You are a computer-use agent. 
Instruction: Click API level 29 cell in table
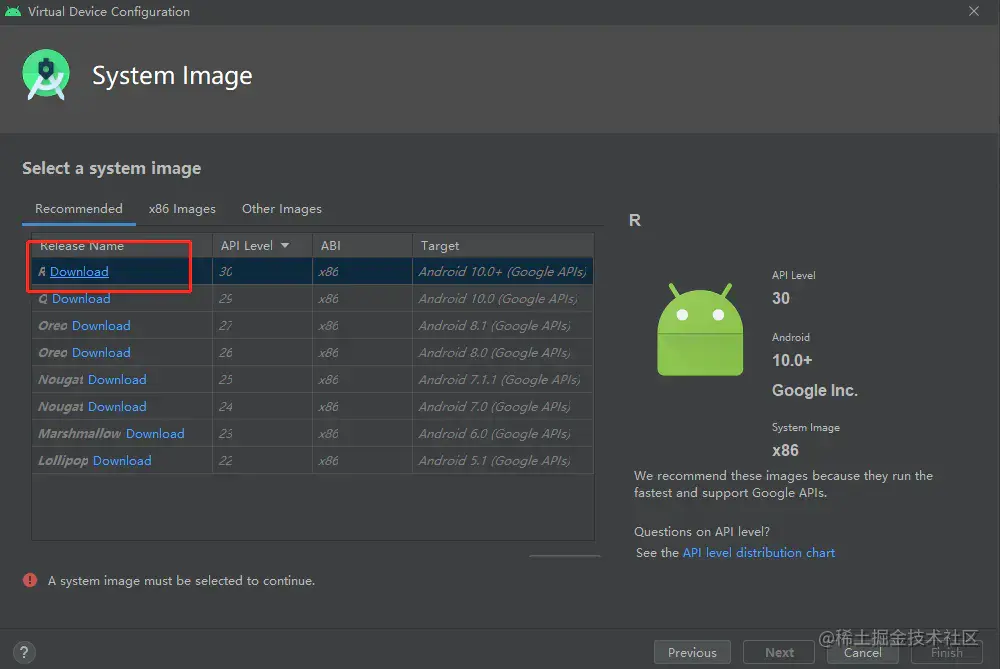(262, 298)
